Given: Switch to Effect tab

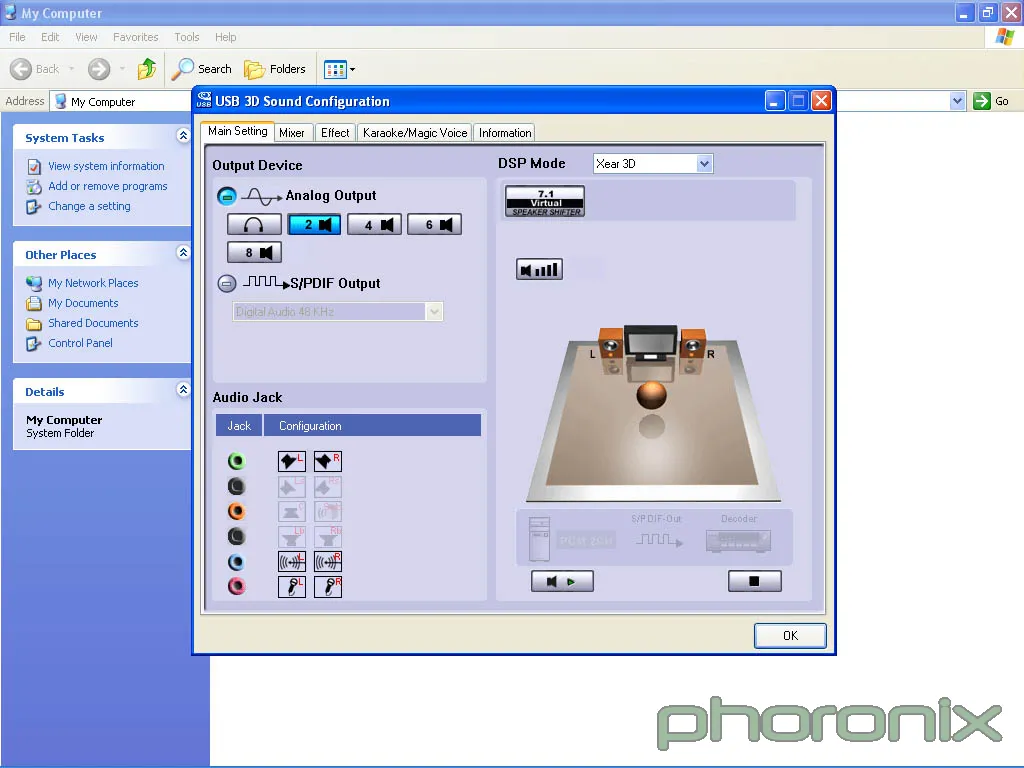Looking at the screenshot, I should [x=335, y=133].
